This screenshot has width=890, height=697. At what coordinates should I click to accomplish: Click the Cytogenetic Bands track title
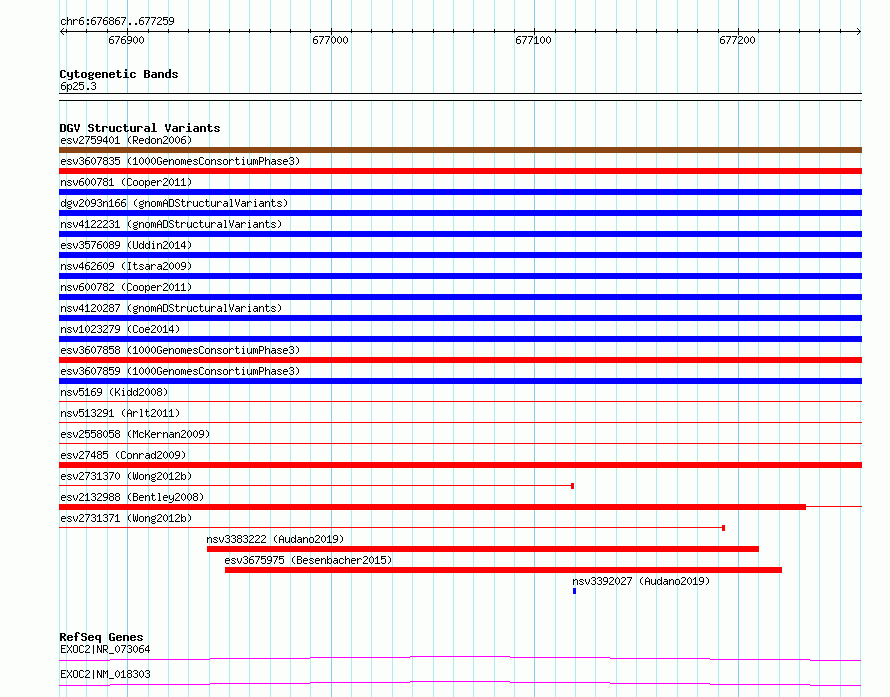coord(119,74)
